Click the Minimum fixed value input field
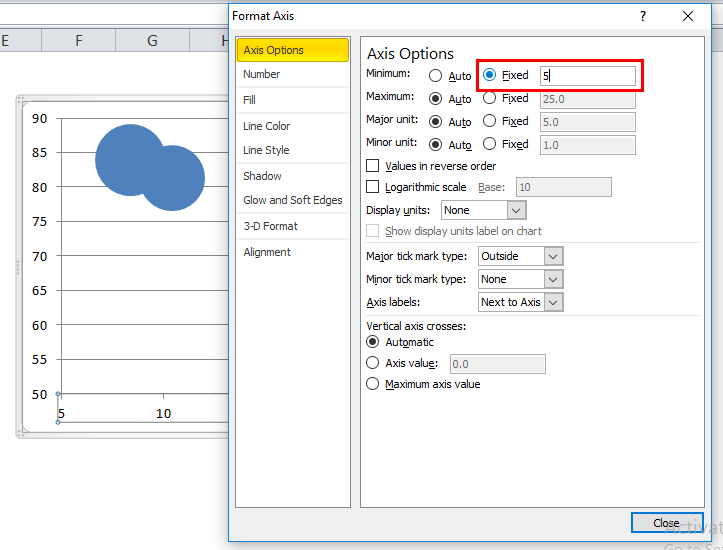723x550 pixels. point(588,76)
